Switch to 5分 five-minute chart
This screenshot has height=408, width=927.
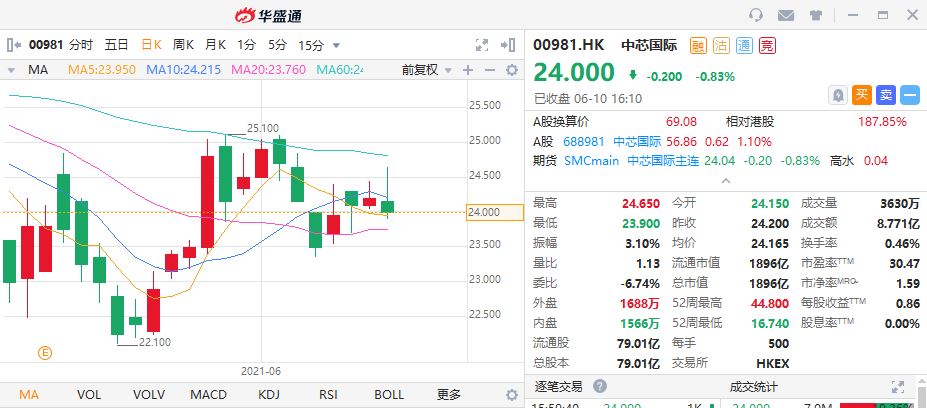coord(277,44)
